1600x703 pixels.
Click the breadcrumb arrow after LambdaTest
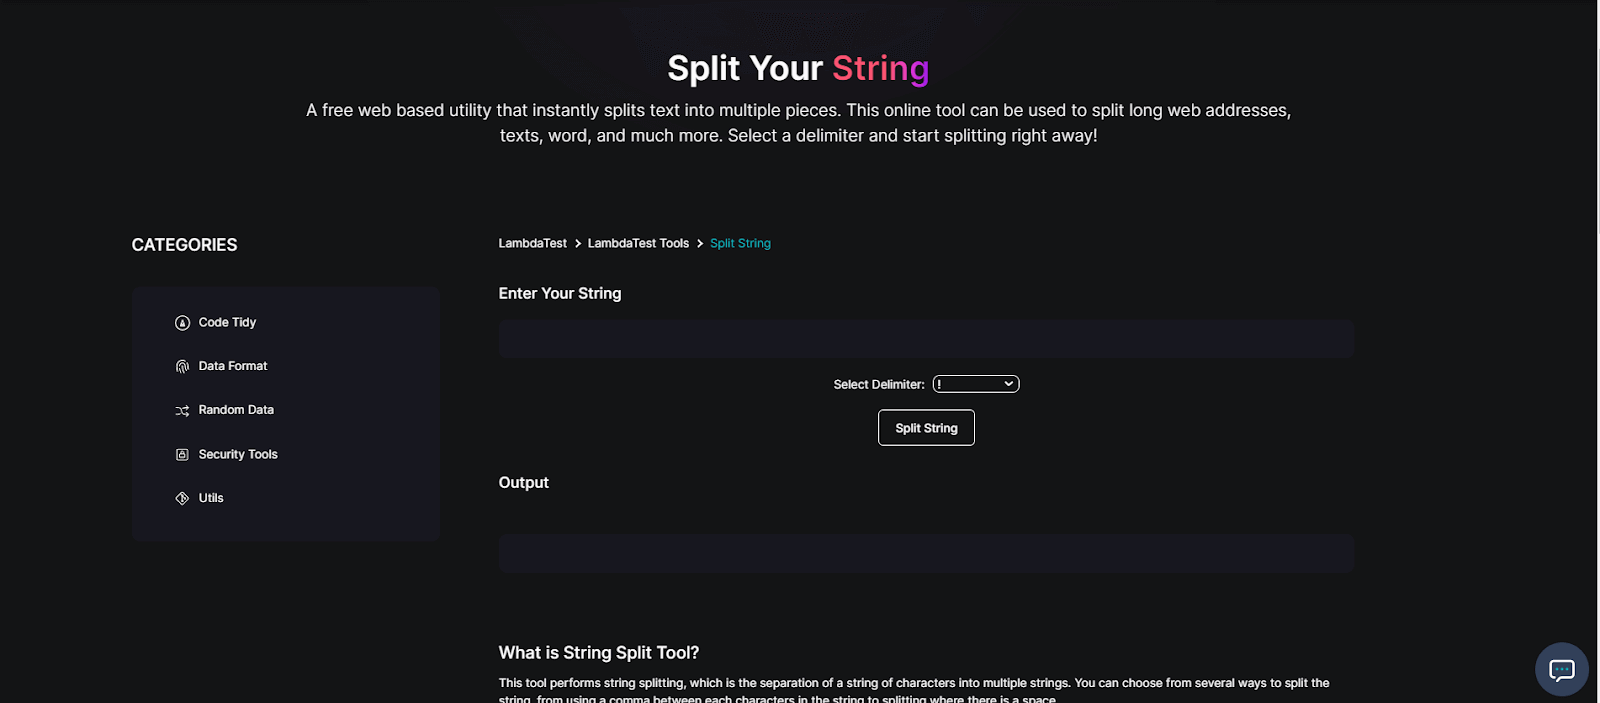click(577, 243)
